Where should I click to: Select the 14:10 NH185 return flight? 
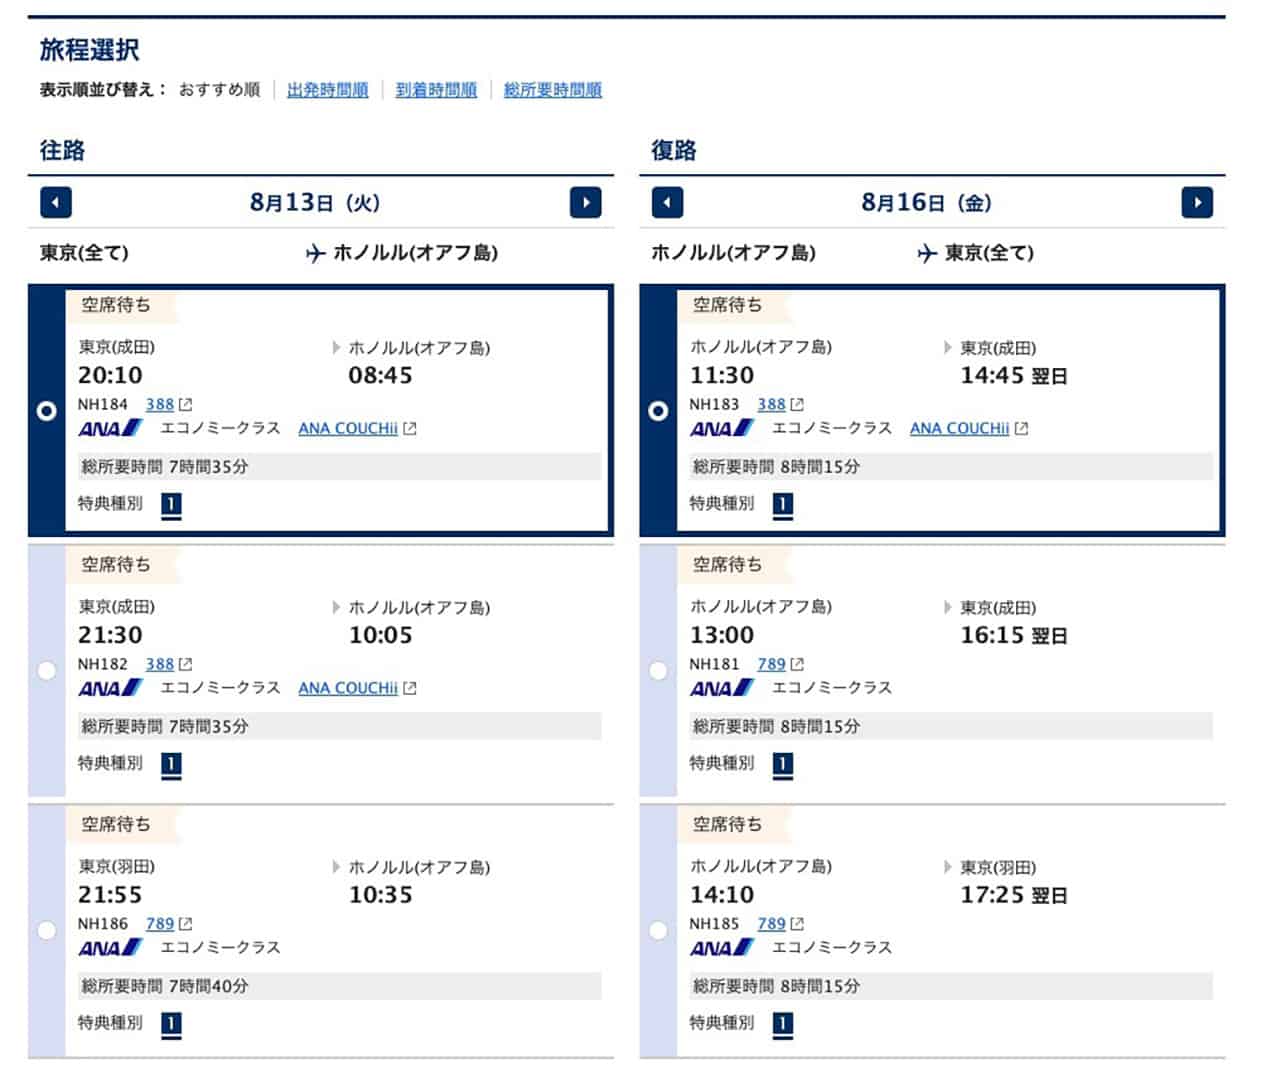click(x=658, y=931)
